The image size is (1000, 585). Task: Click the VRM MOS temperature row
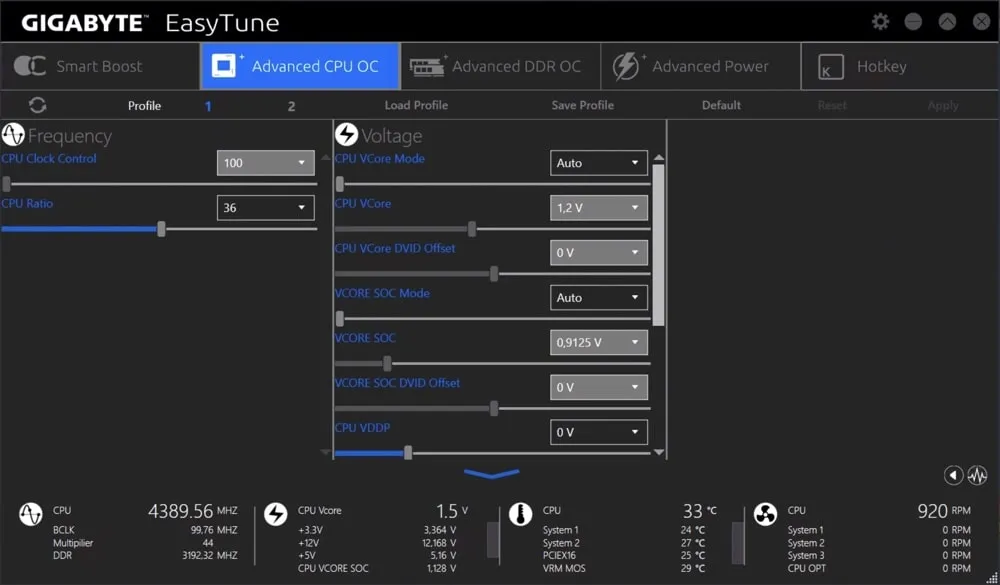point(624,568)
